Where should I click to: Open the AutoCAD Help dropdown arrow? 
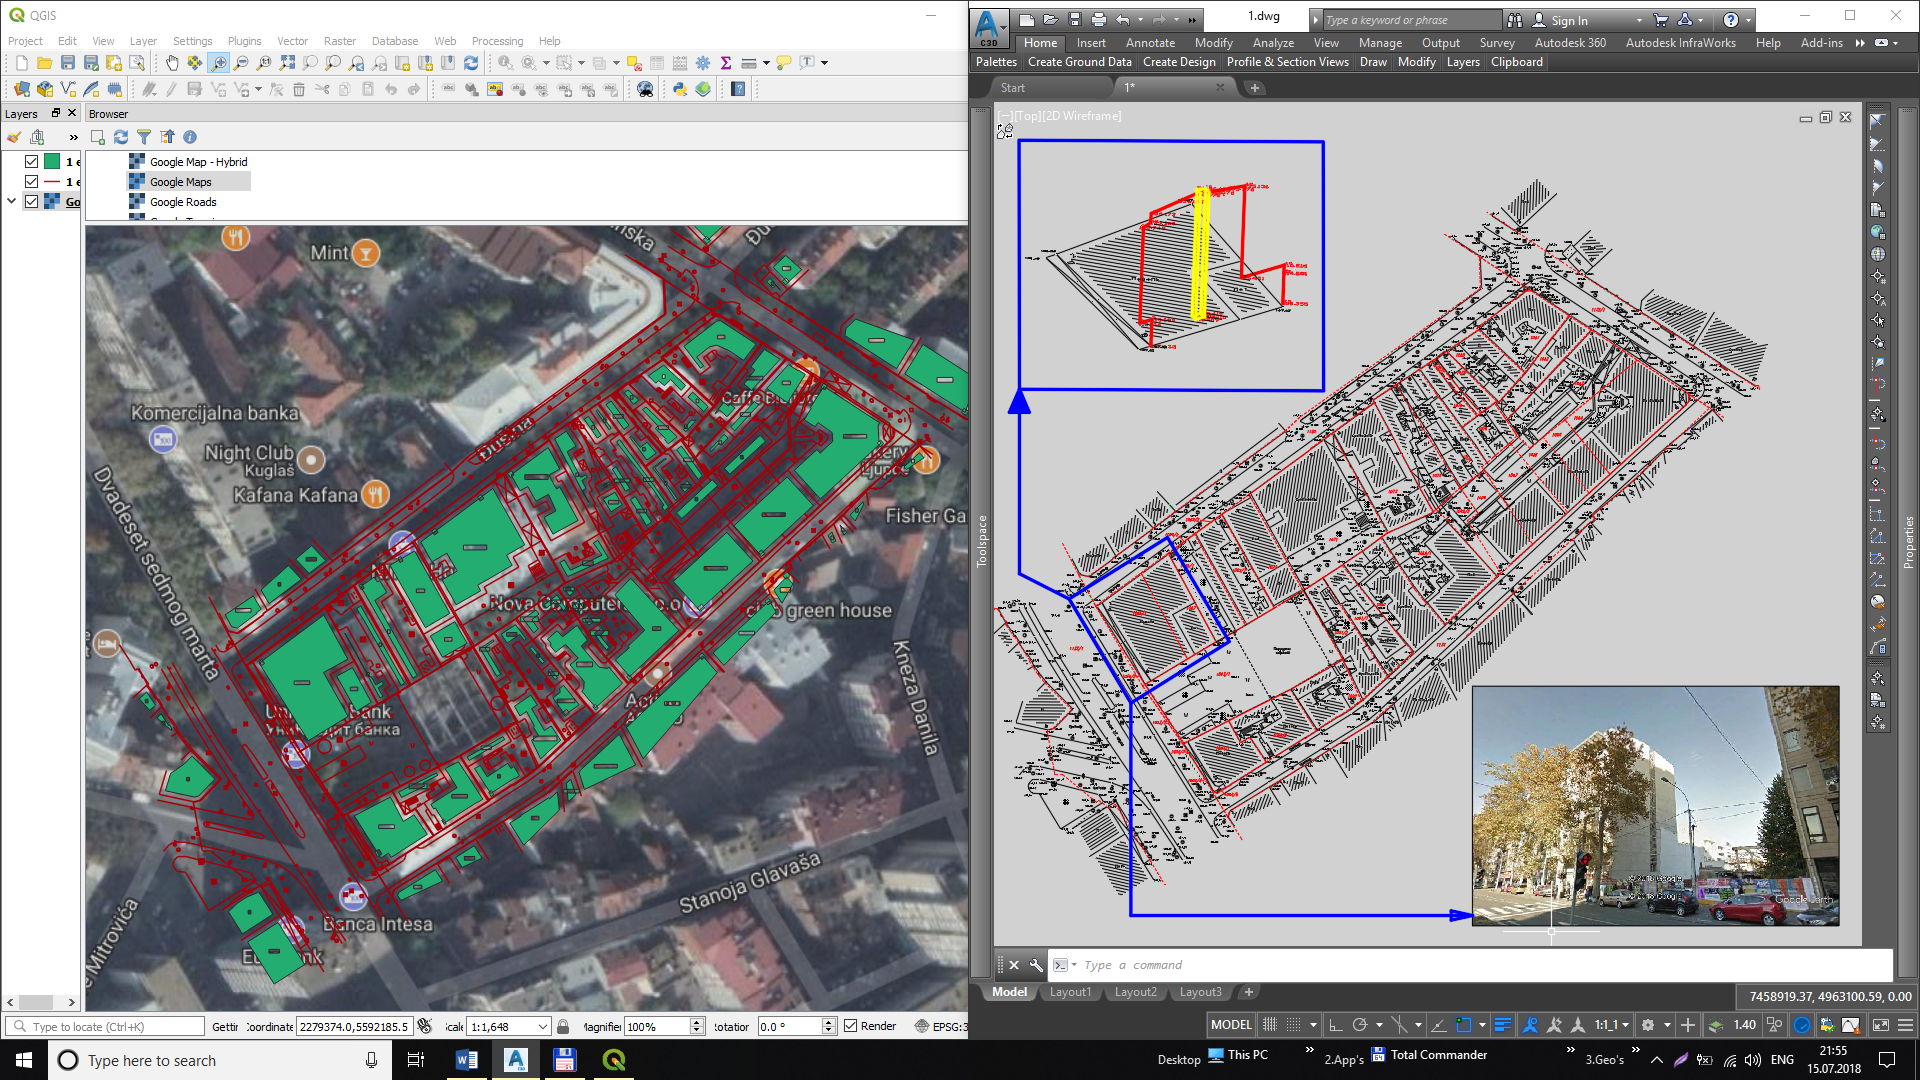1748,20
